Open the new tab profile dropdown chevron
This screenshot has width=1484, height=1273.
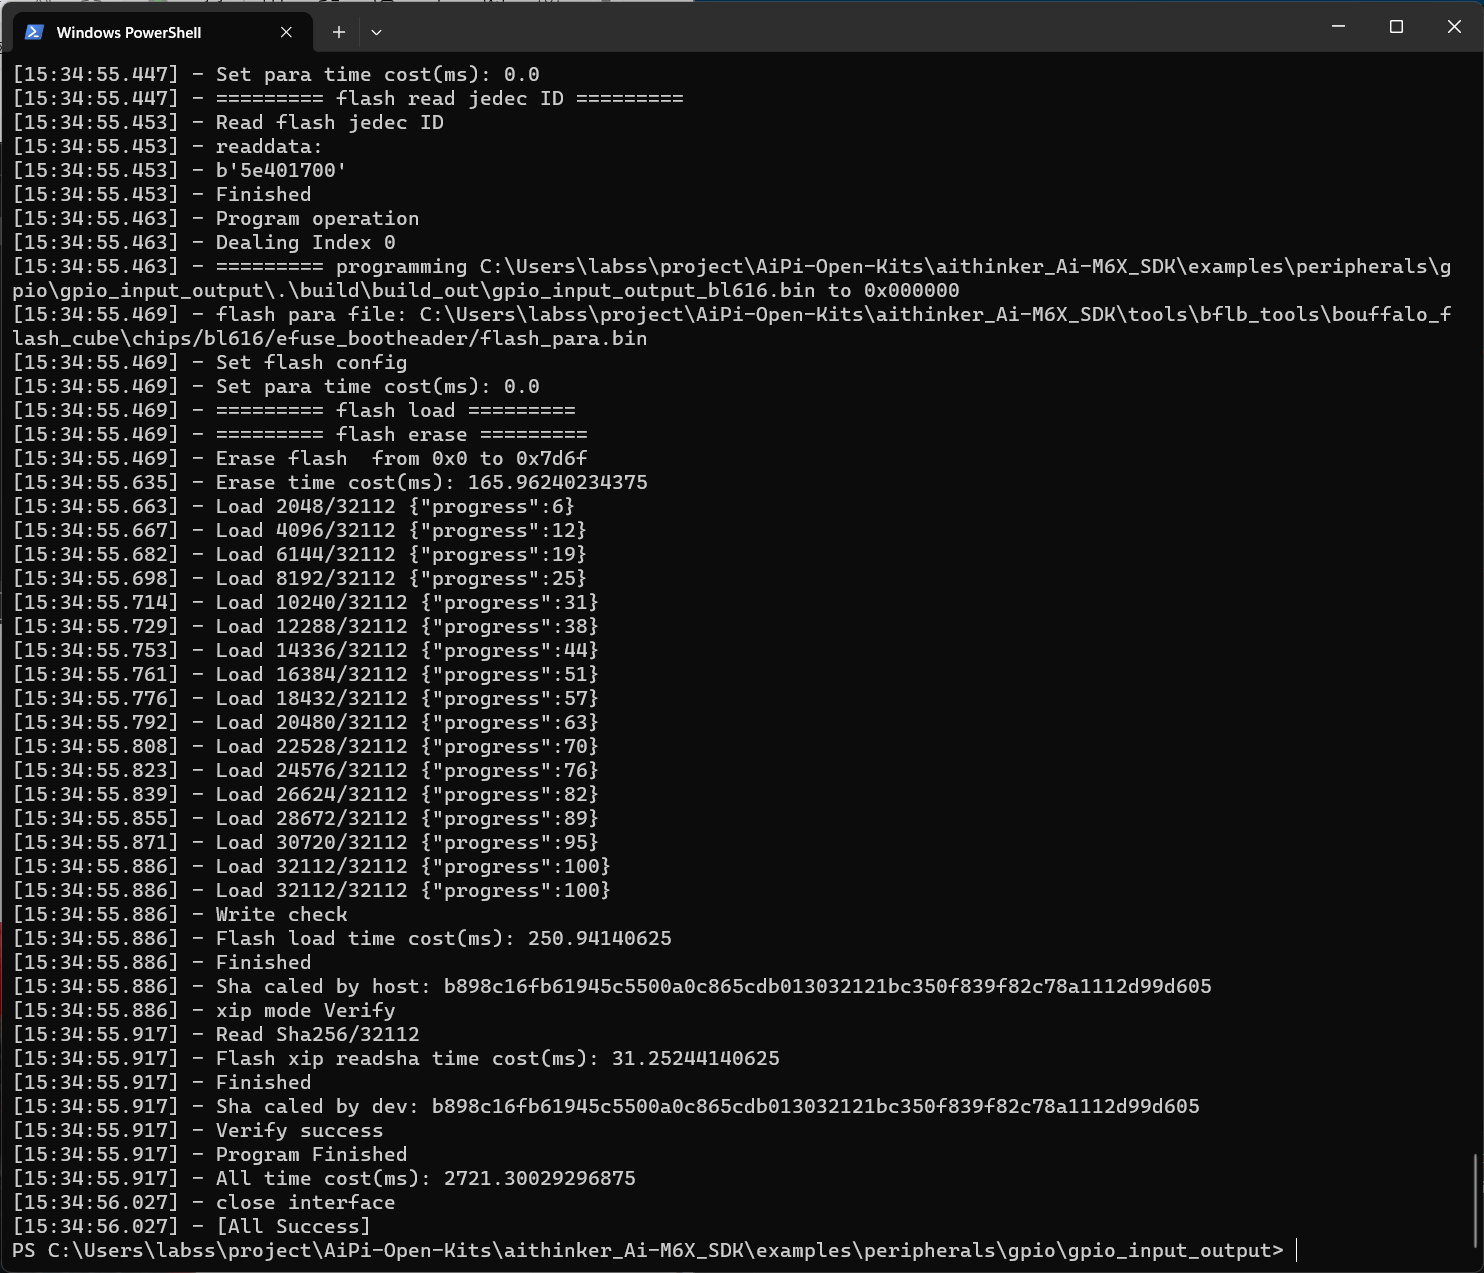click(x=376, y=32)
